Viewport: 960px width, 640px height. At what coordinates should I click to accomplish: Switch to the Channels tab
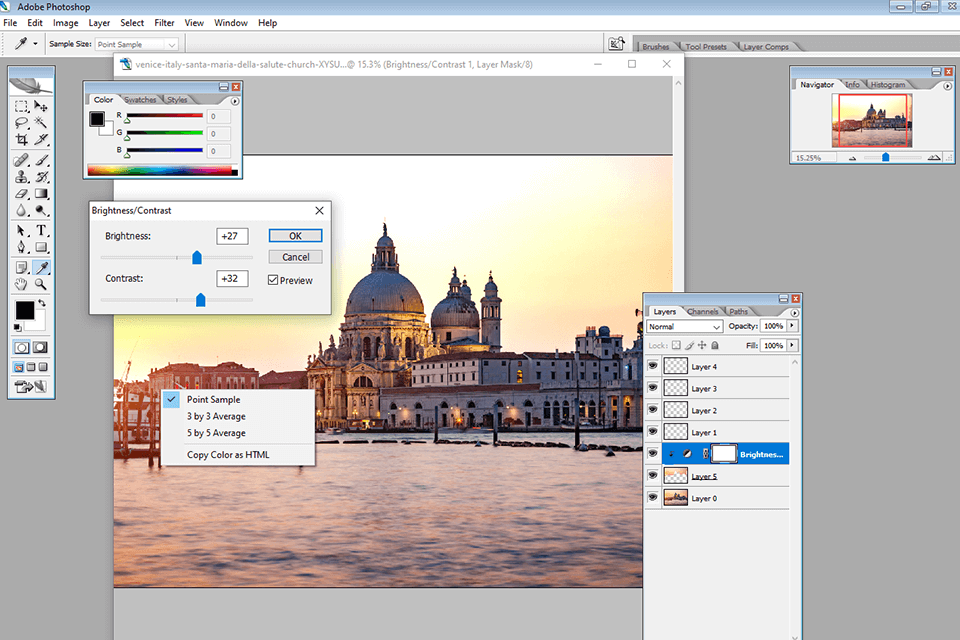(703, 312)
